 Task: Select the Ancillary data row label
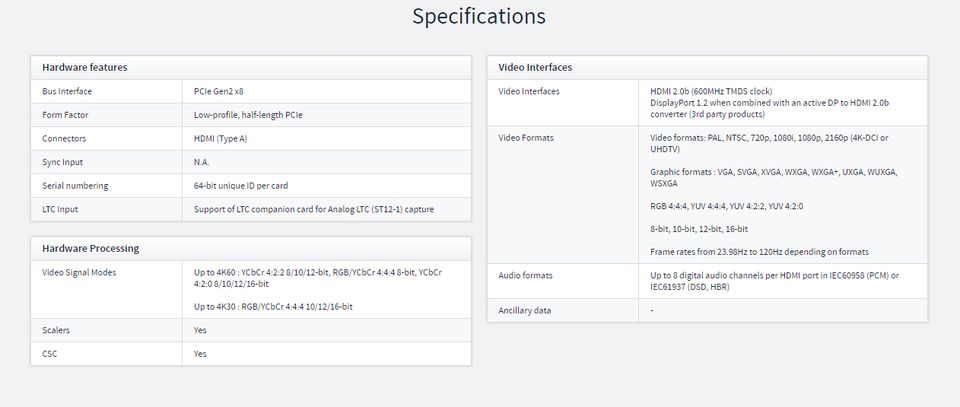[523, 311]
